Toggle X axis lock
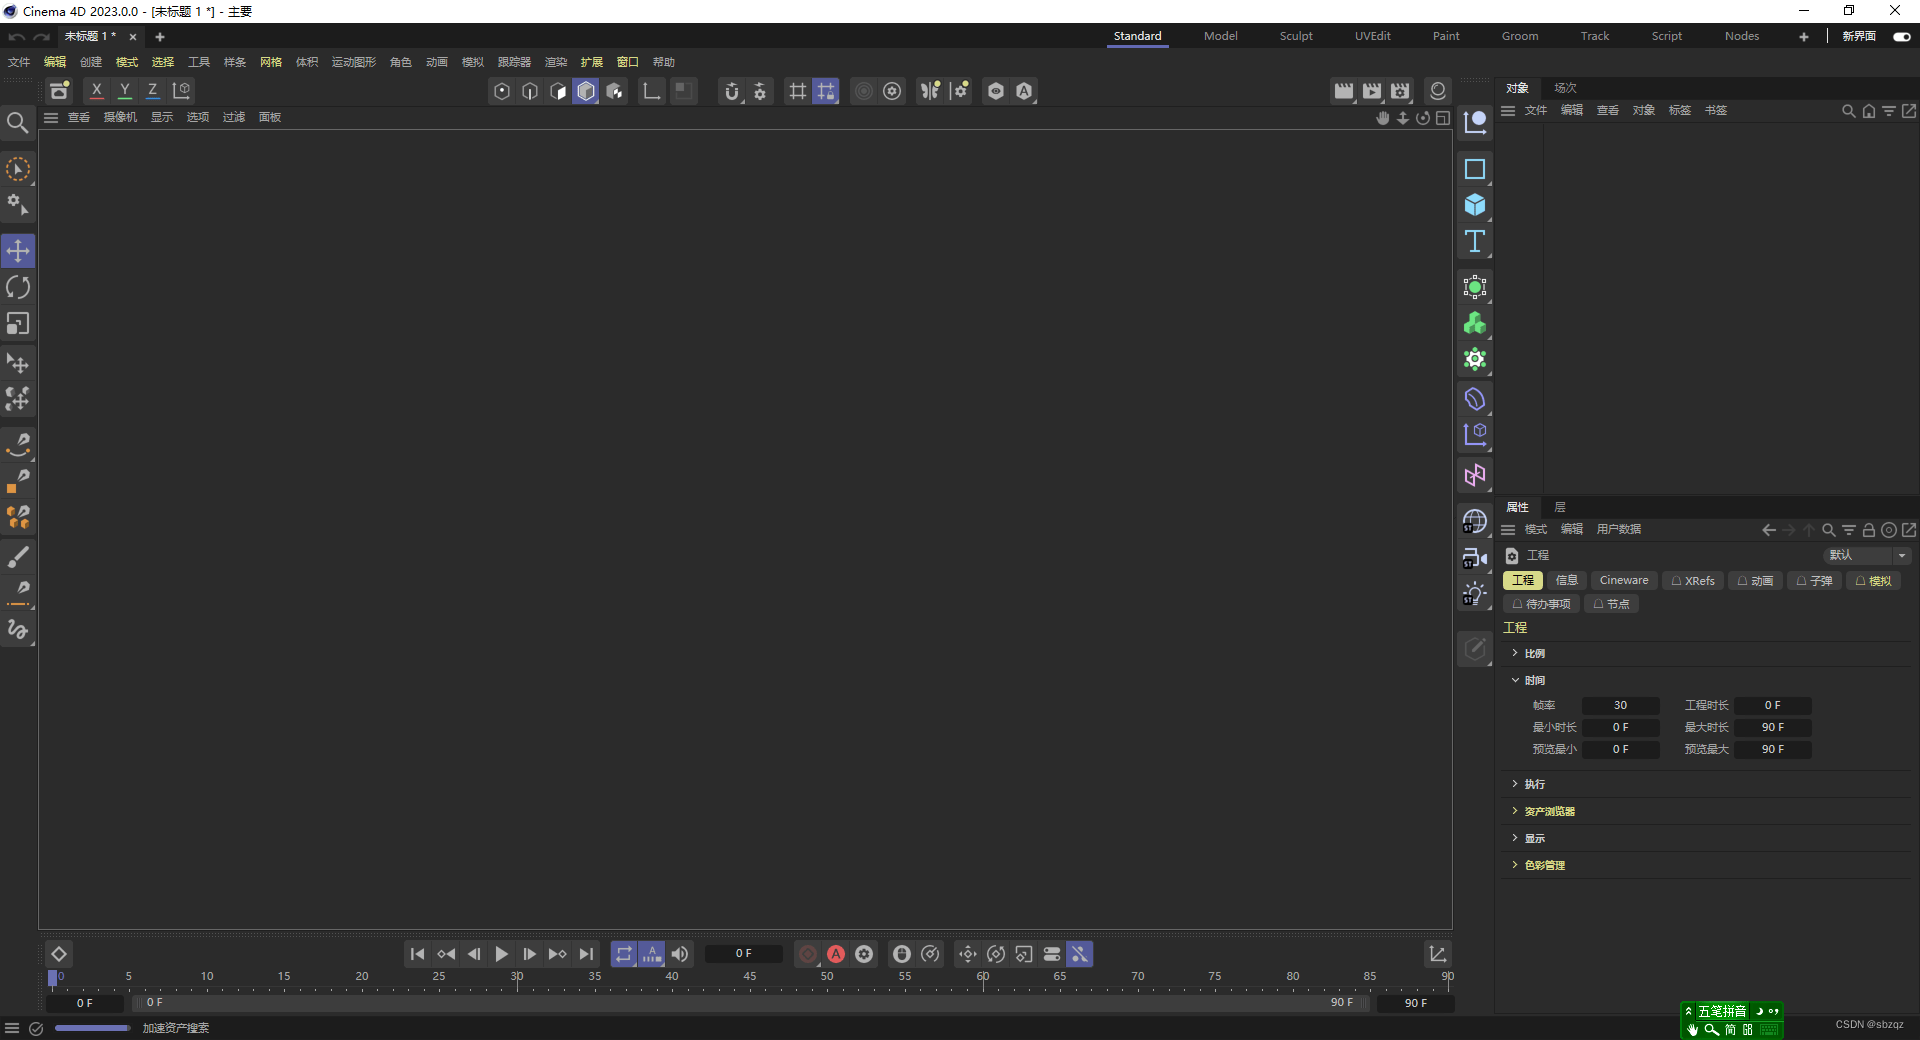 tap(97, 91)
